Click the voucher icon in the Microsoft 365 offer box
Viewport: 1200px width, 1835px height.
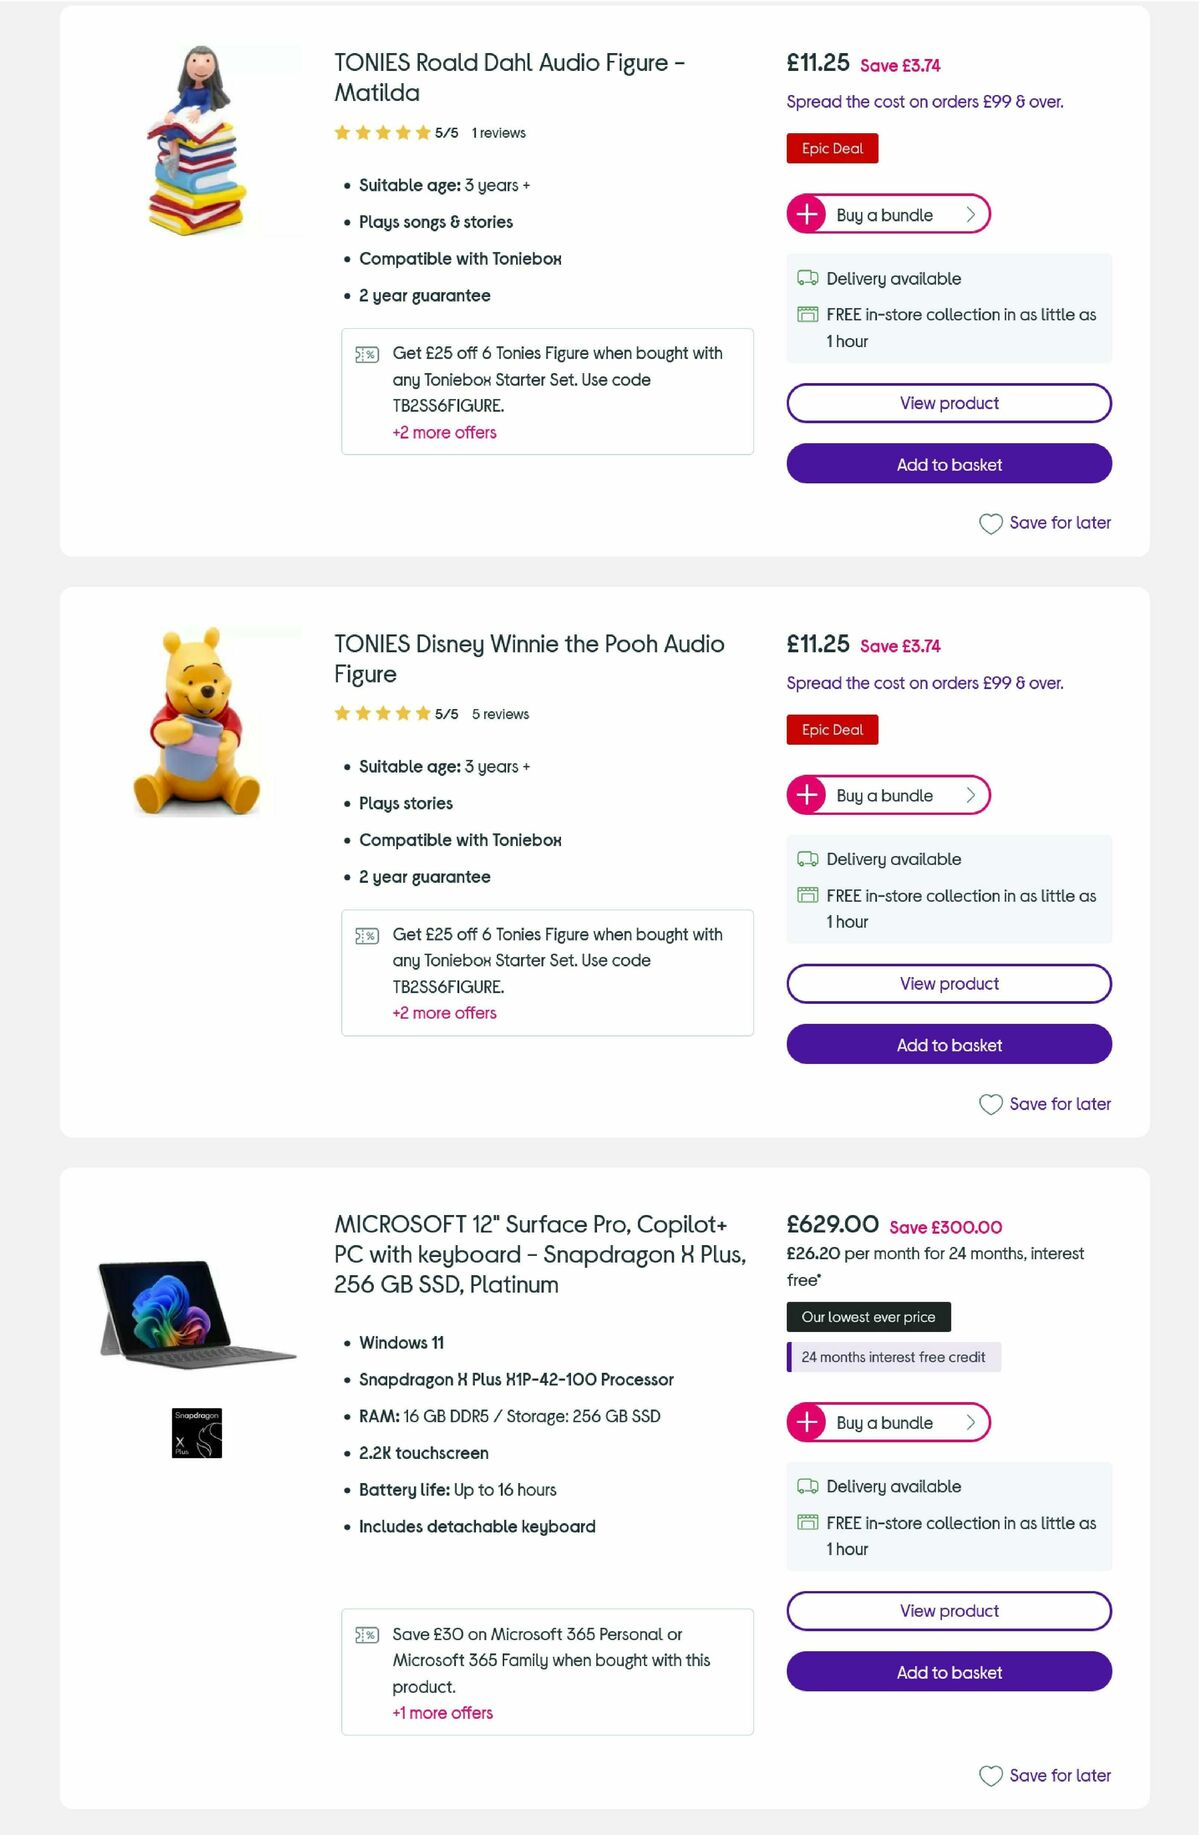click(367, 1635)
